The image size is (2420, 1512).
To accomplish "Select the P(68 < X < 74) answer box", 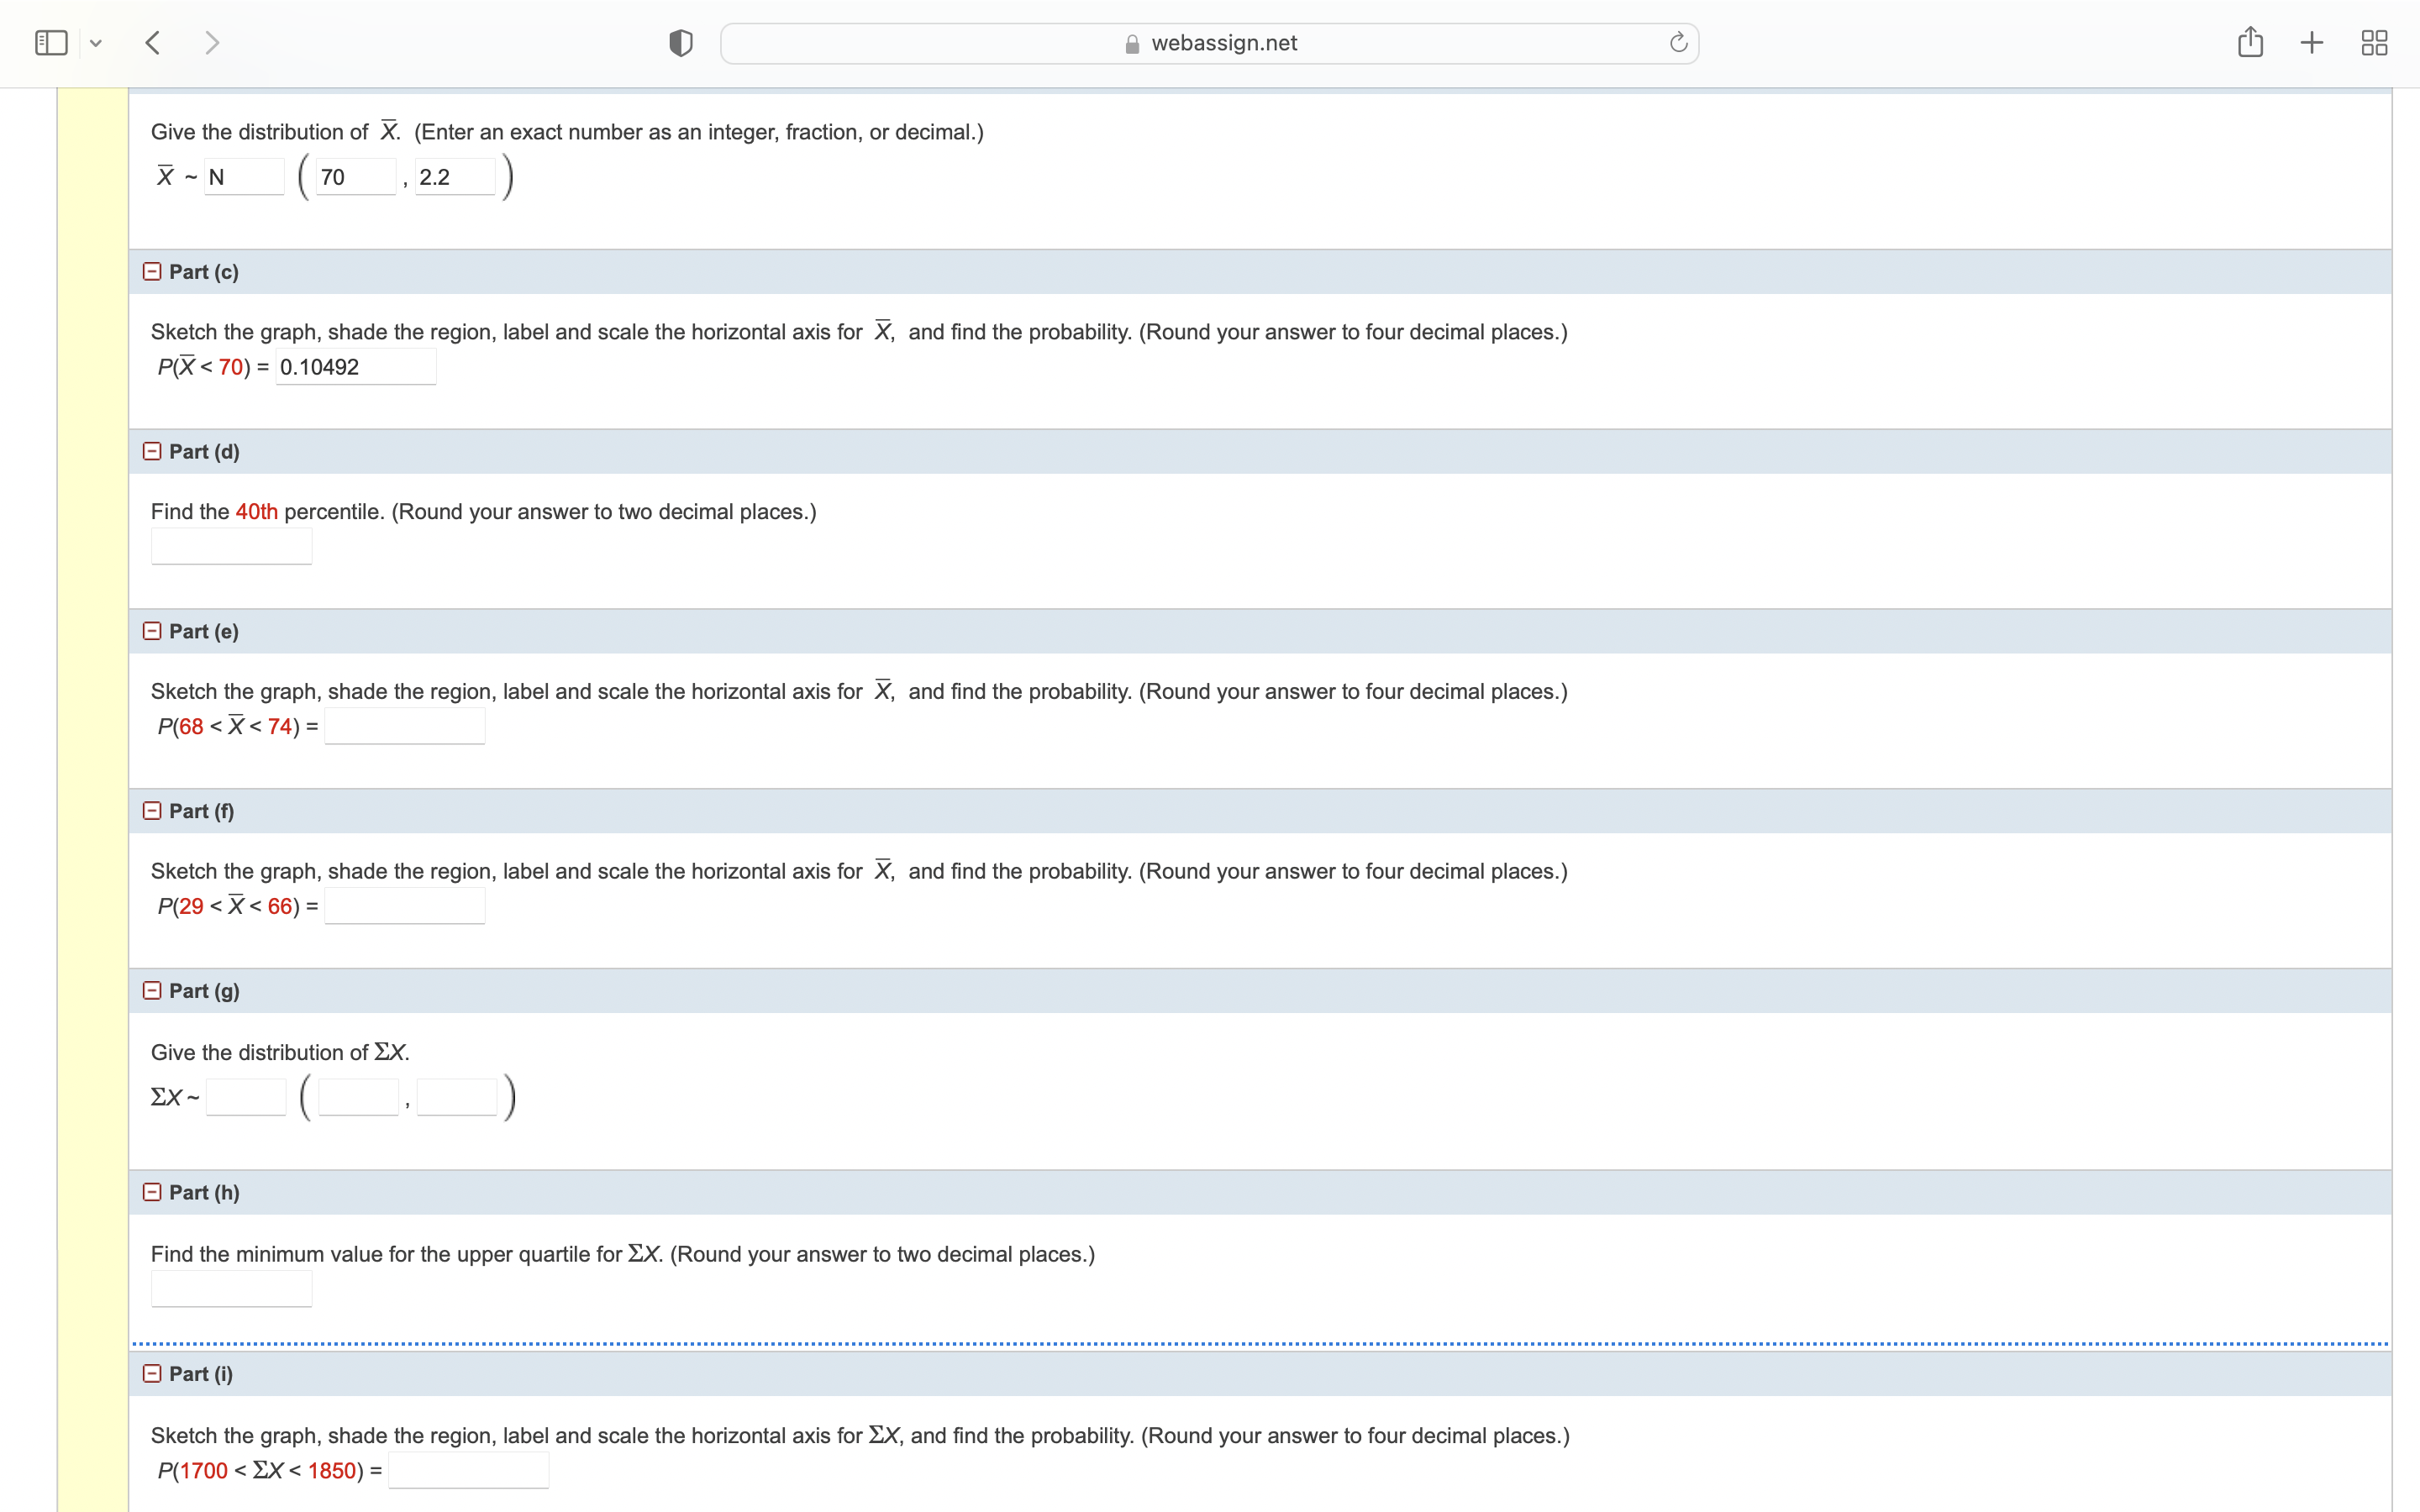I will pyautogui.click(x=404, y=725).
